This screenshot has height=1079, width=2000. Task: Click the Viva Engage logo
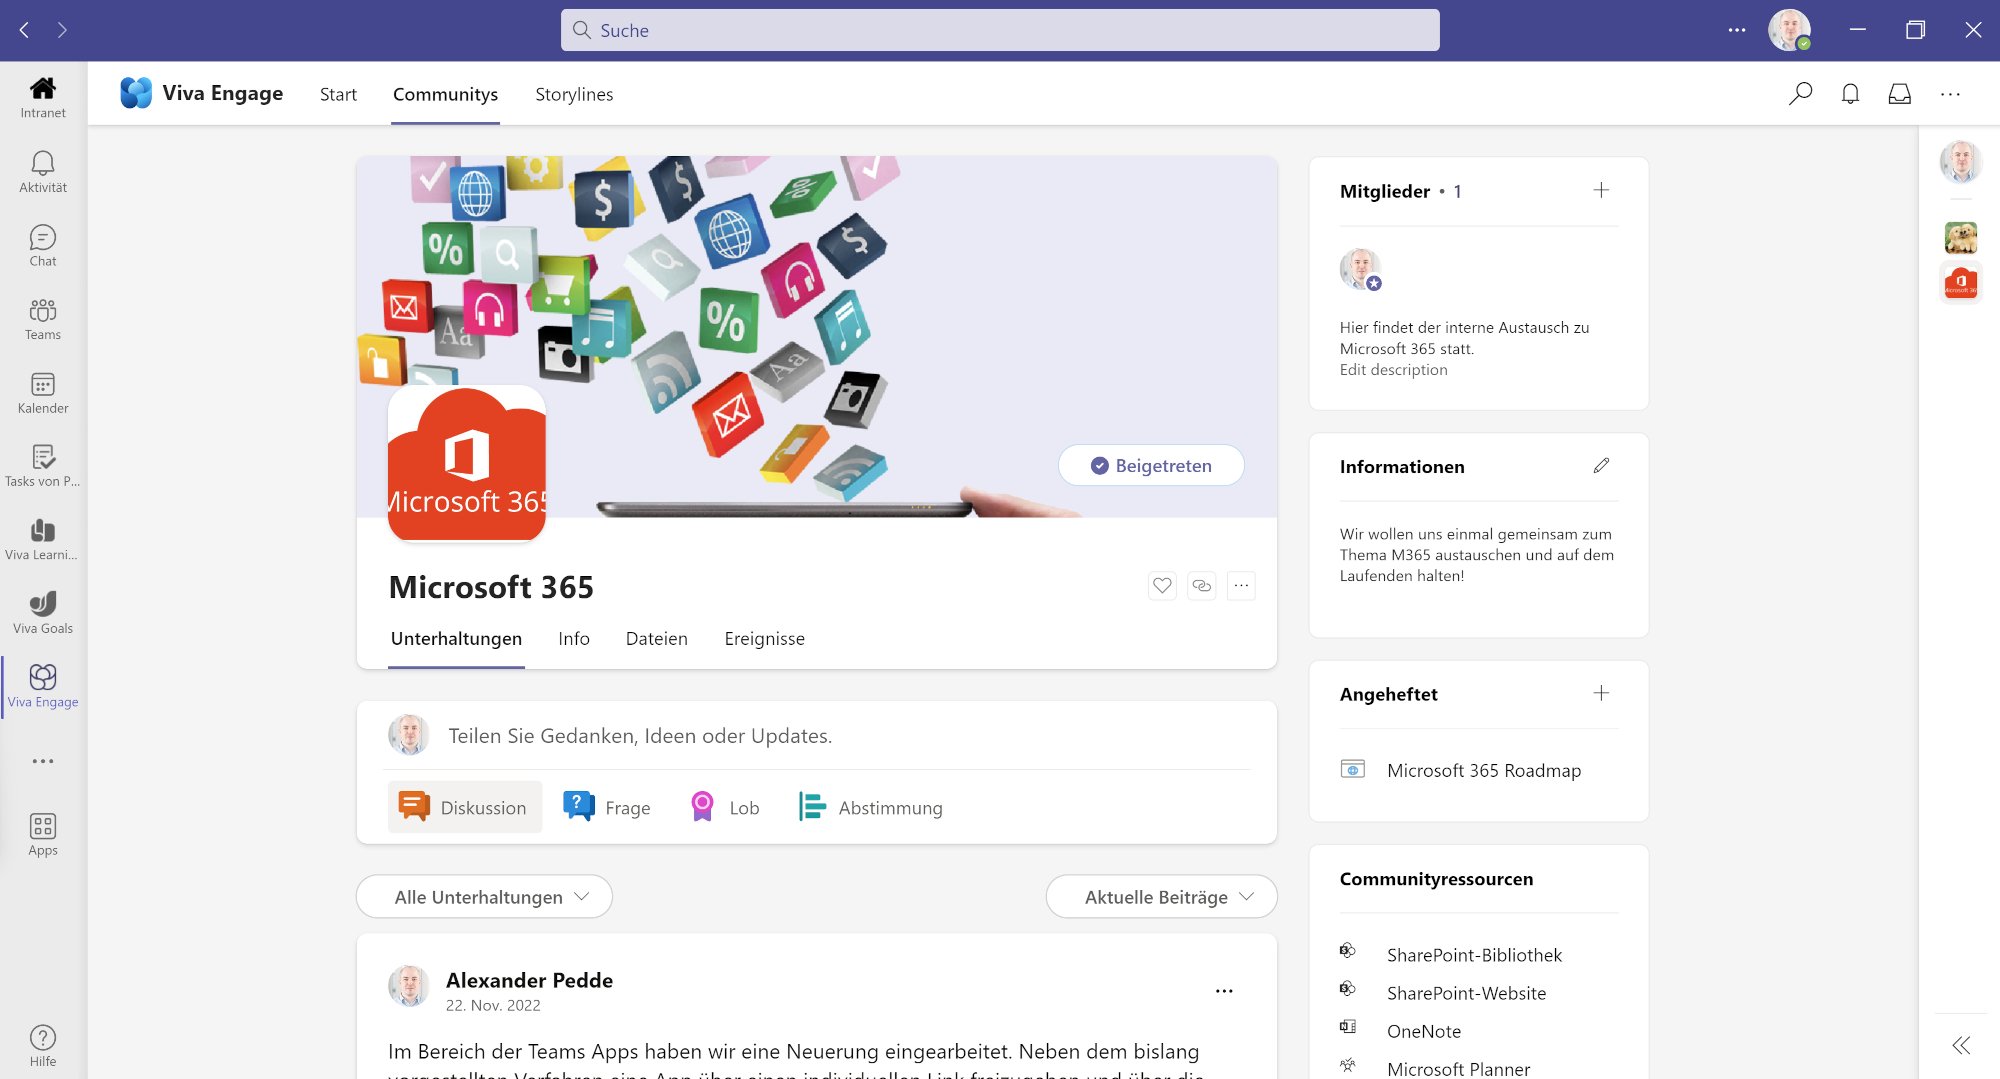[136, 93]
